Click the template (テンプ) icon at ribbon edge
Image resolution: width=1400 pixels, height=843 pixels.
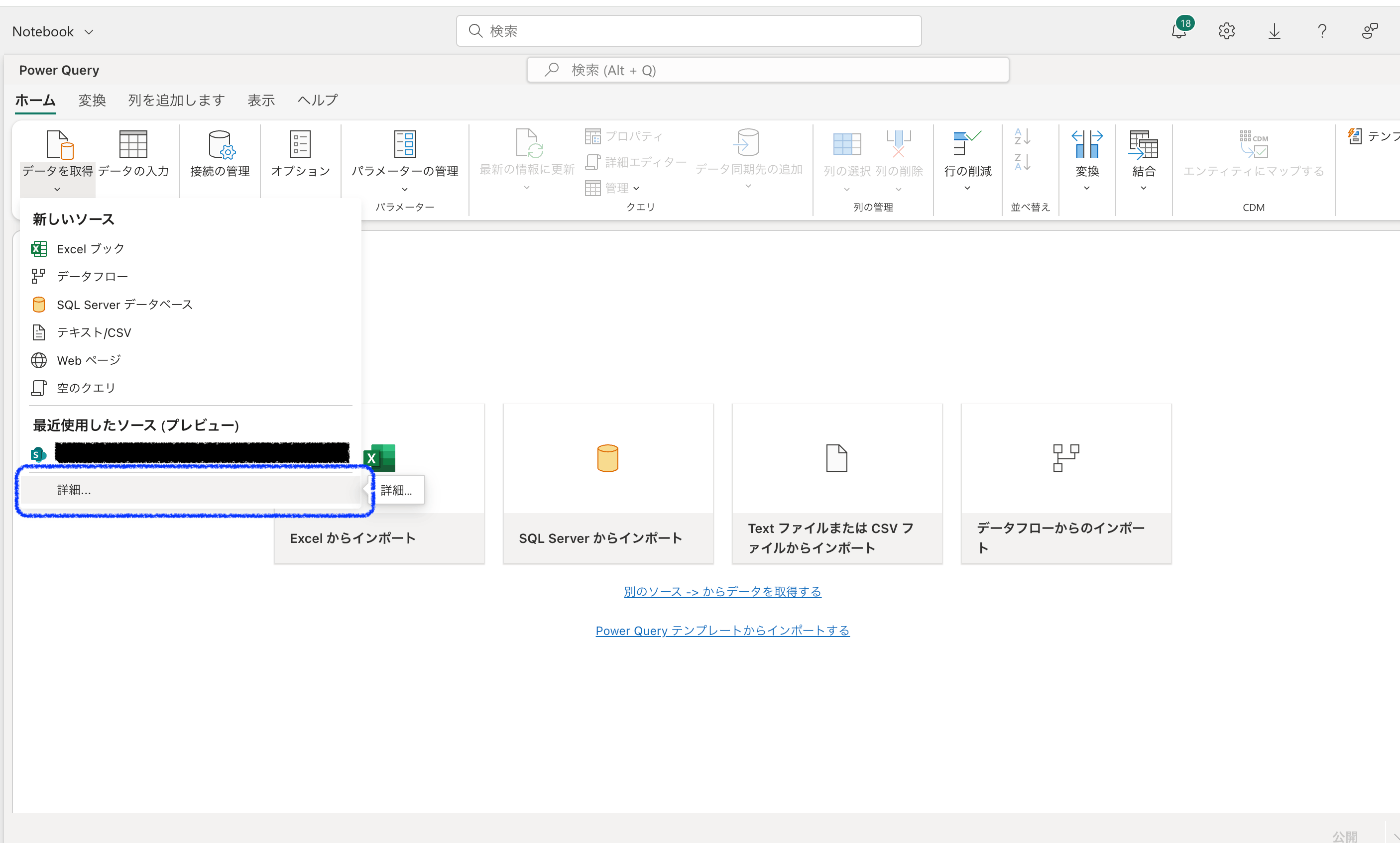[x=1355, y=136]
